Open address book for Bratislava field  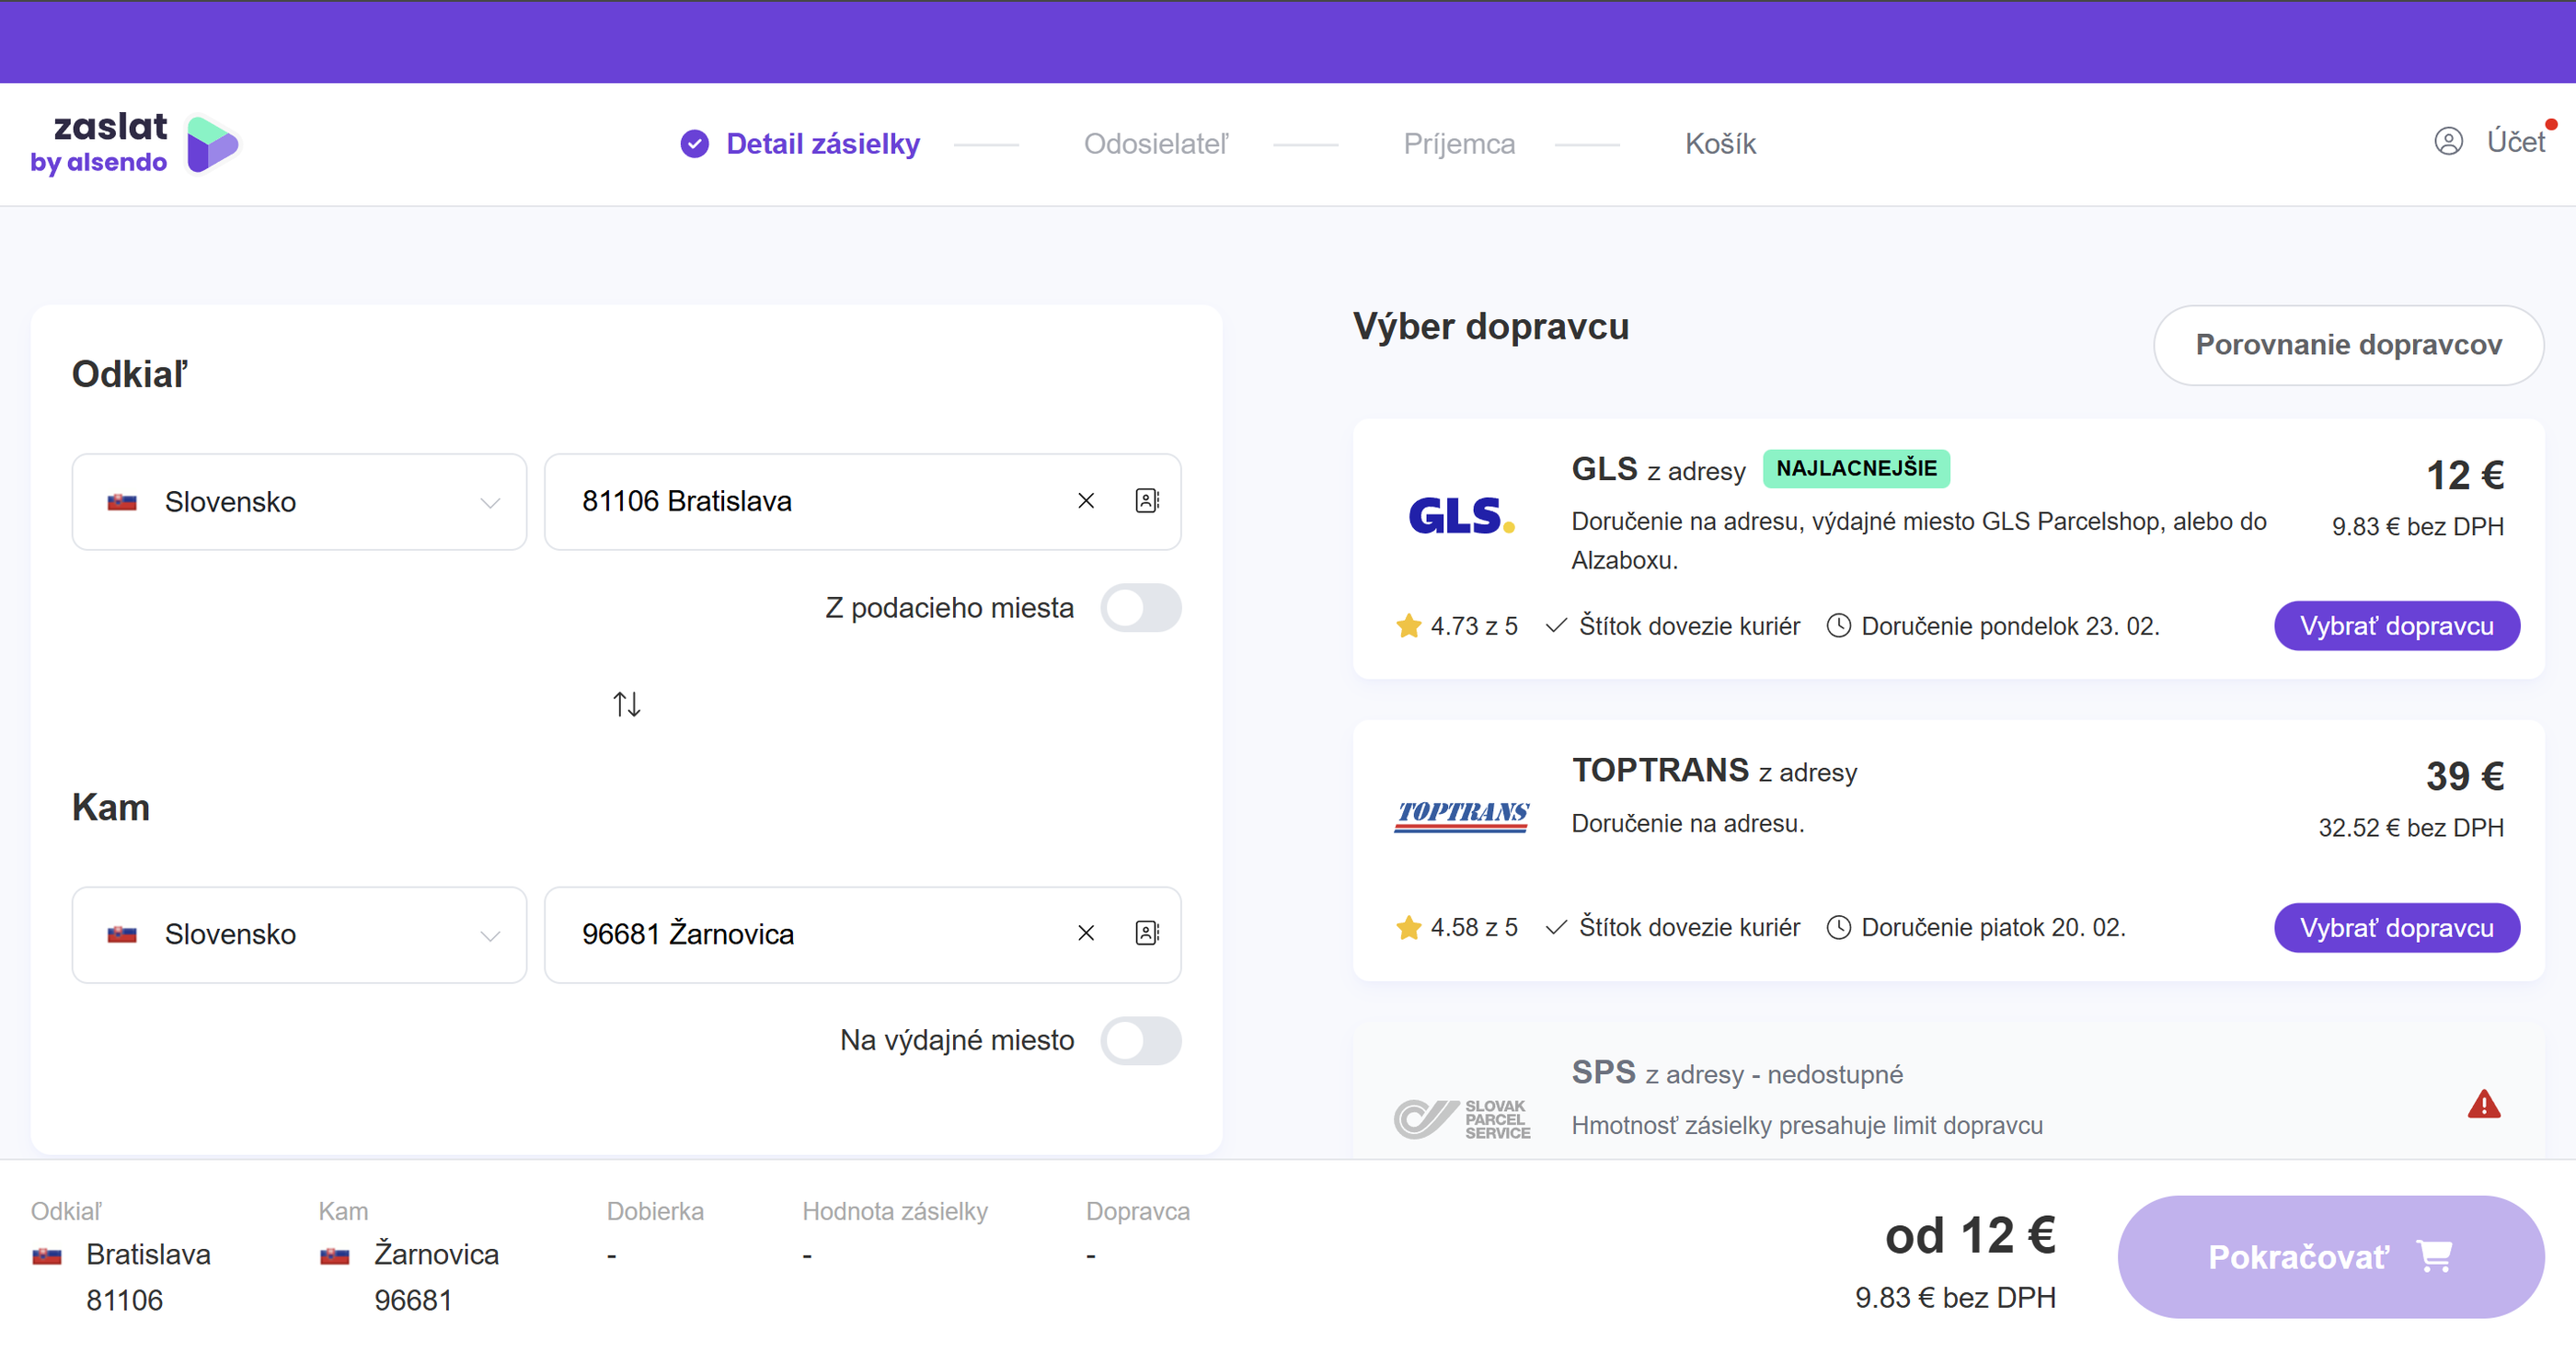pyautogui.click(x=1147, y=501)
